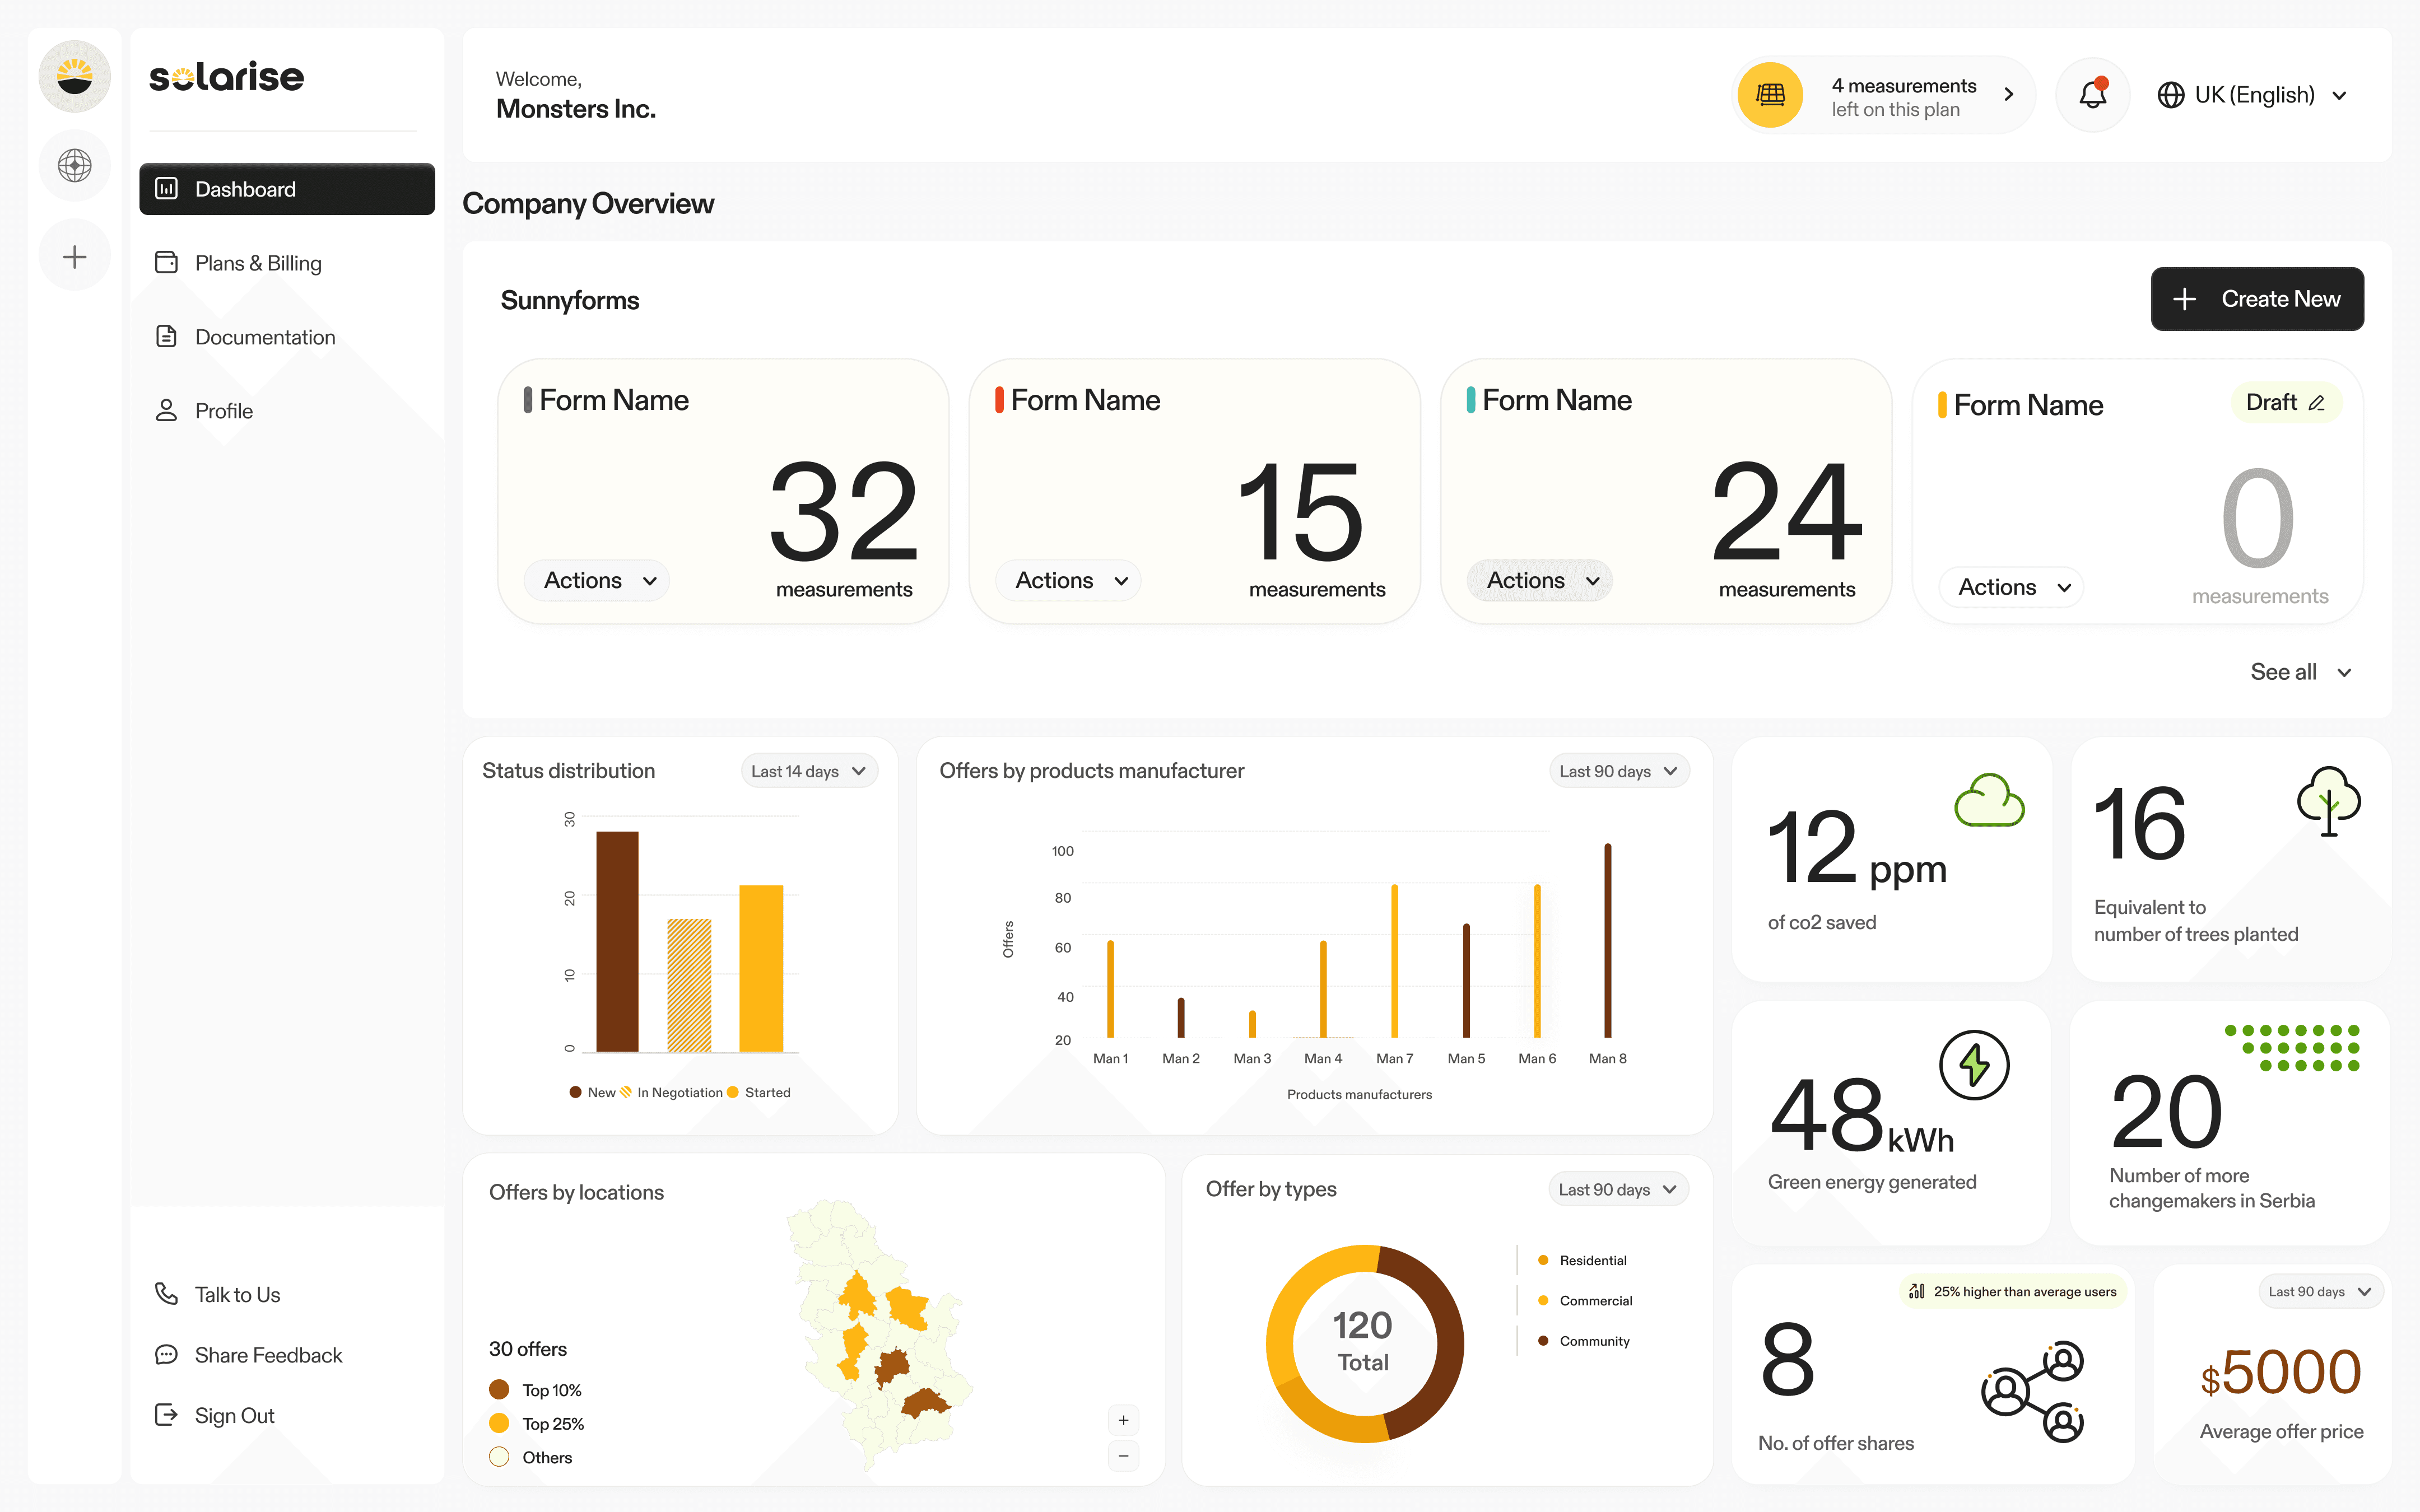Click the offer shares people network icon
The width and height of the screenshot is (2420, 1512).
click(x=2033, y=1391)
